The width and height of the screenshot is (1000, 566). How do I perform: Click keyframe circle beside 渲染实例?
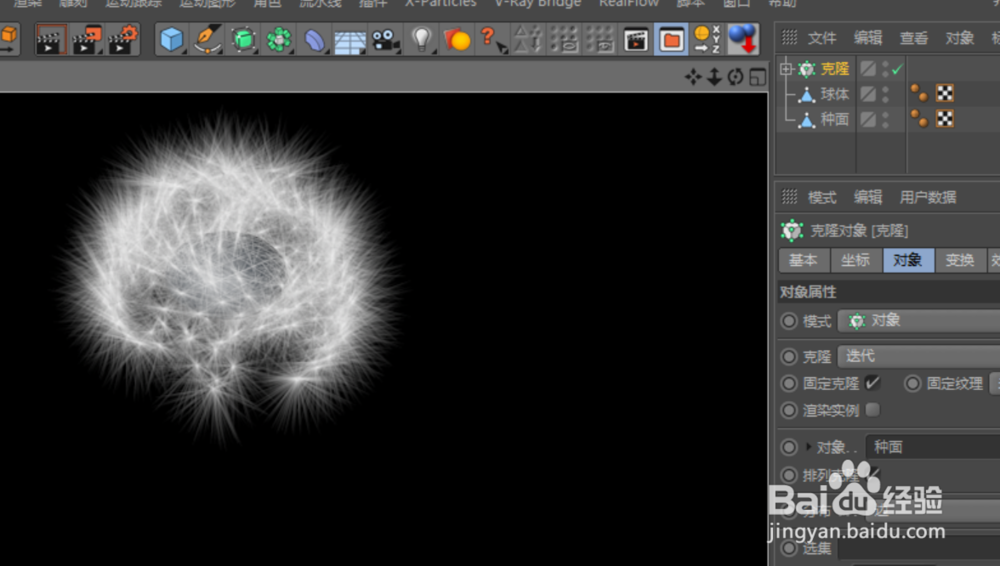[x=789, y=410]
